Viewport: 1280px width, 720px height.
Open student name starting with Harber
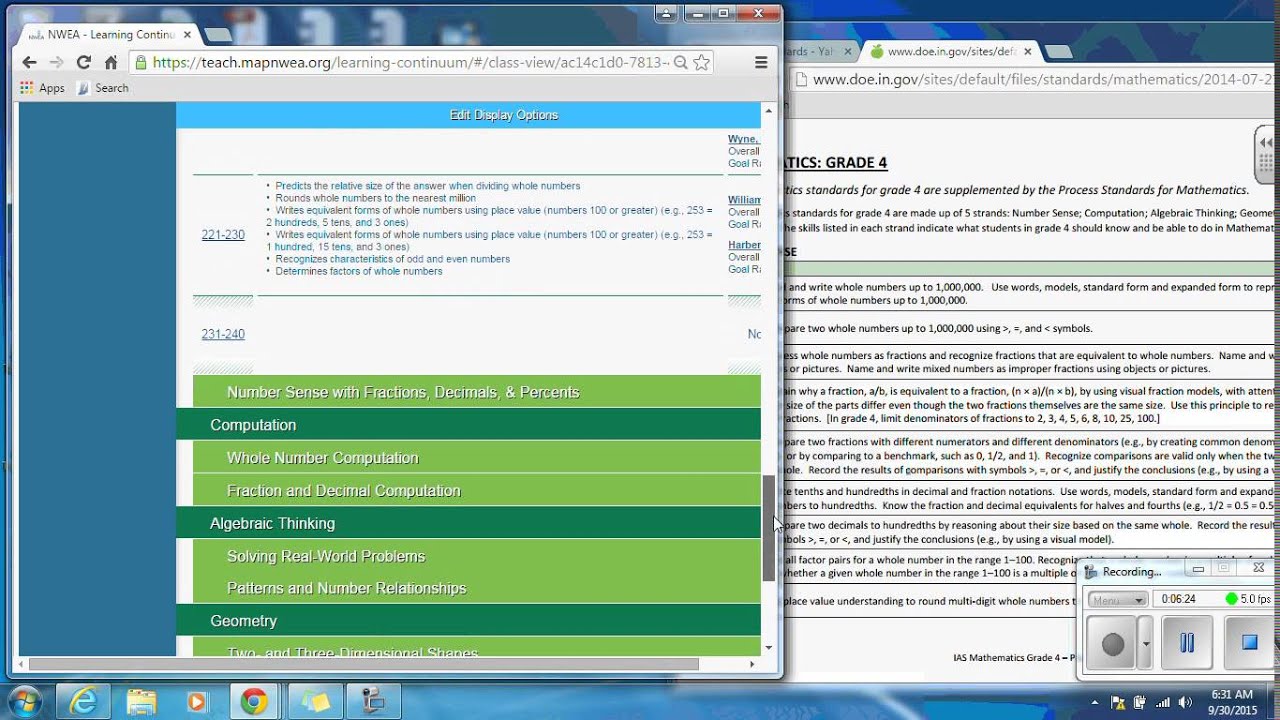click(744, 245)
